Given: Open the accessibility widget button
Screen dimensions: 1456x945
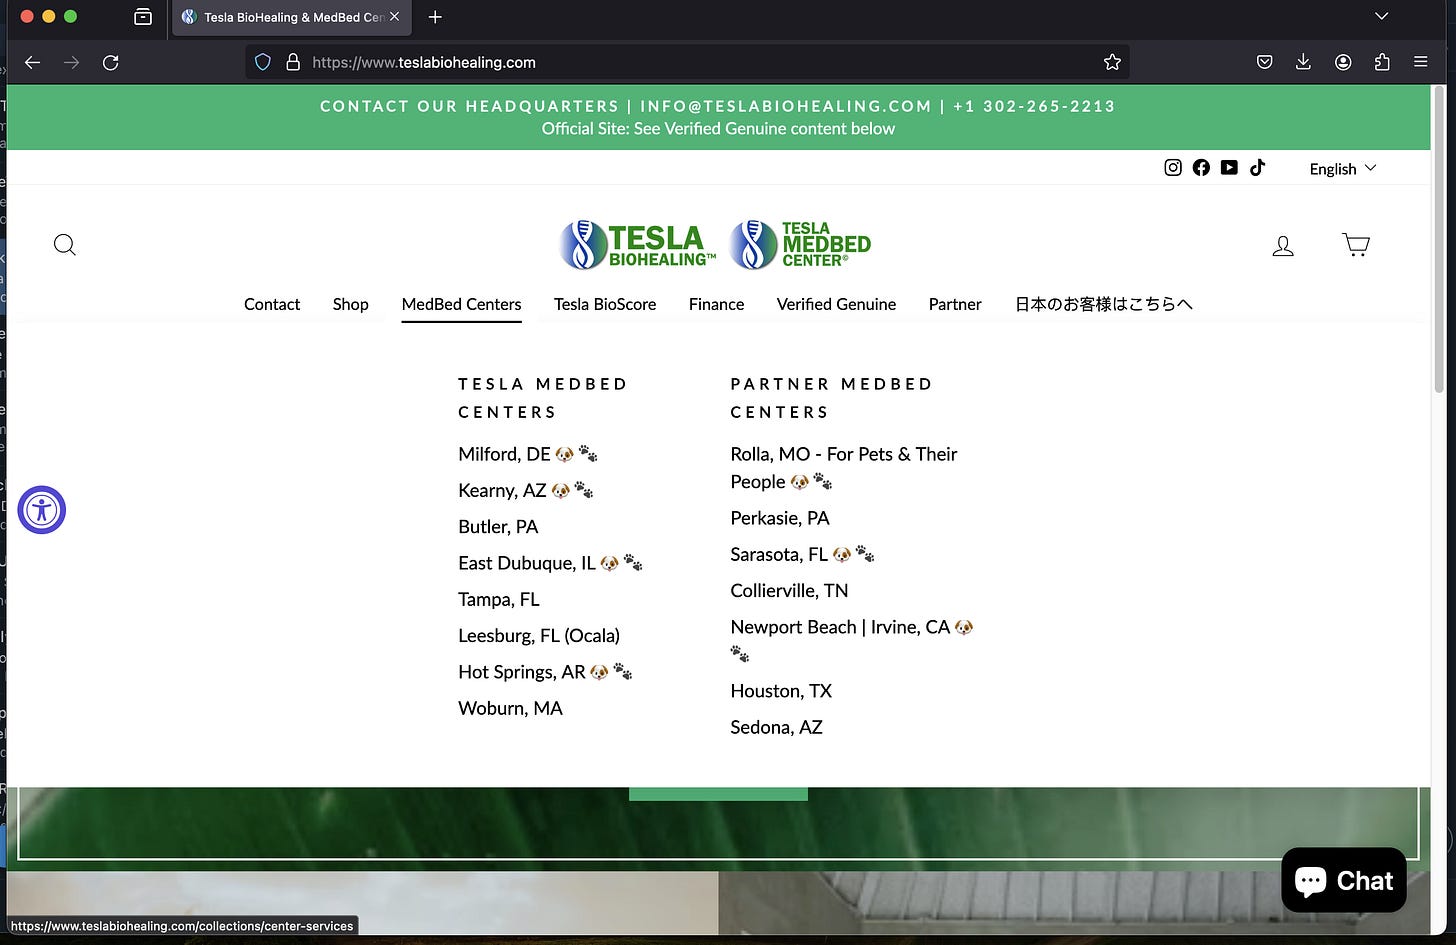Looking at the screenshot, I should pos(42,510).
